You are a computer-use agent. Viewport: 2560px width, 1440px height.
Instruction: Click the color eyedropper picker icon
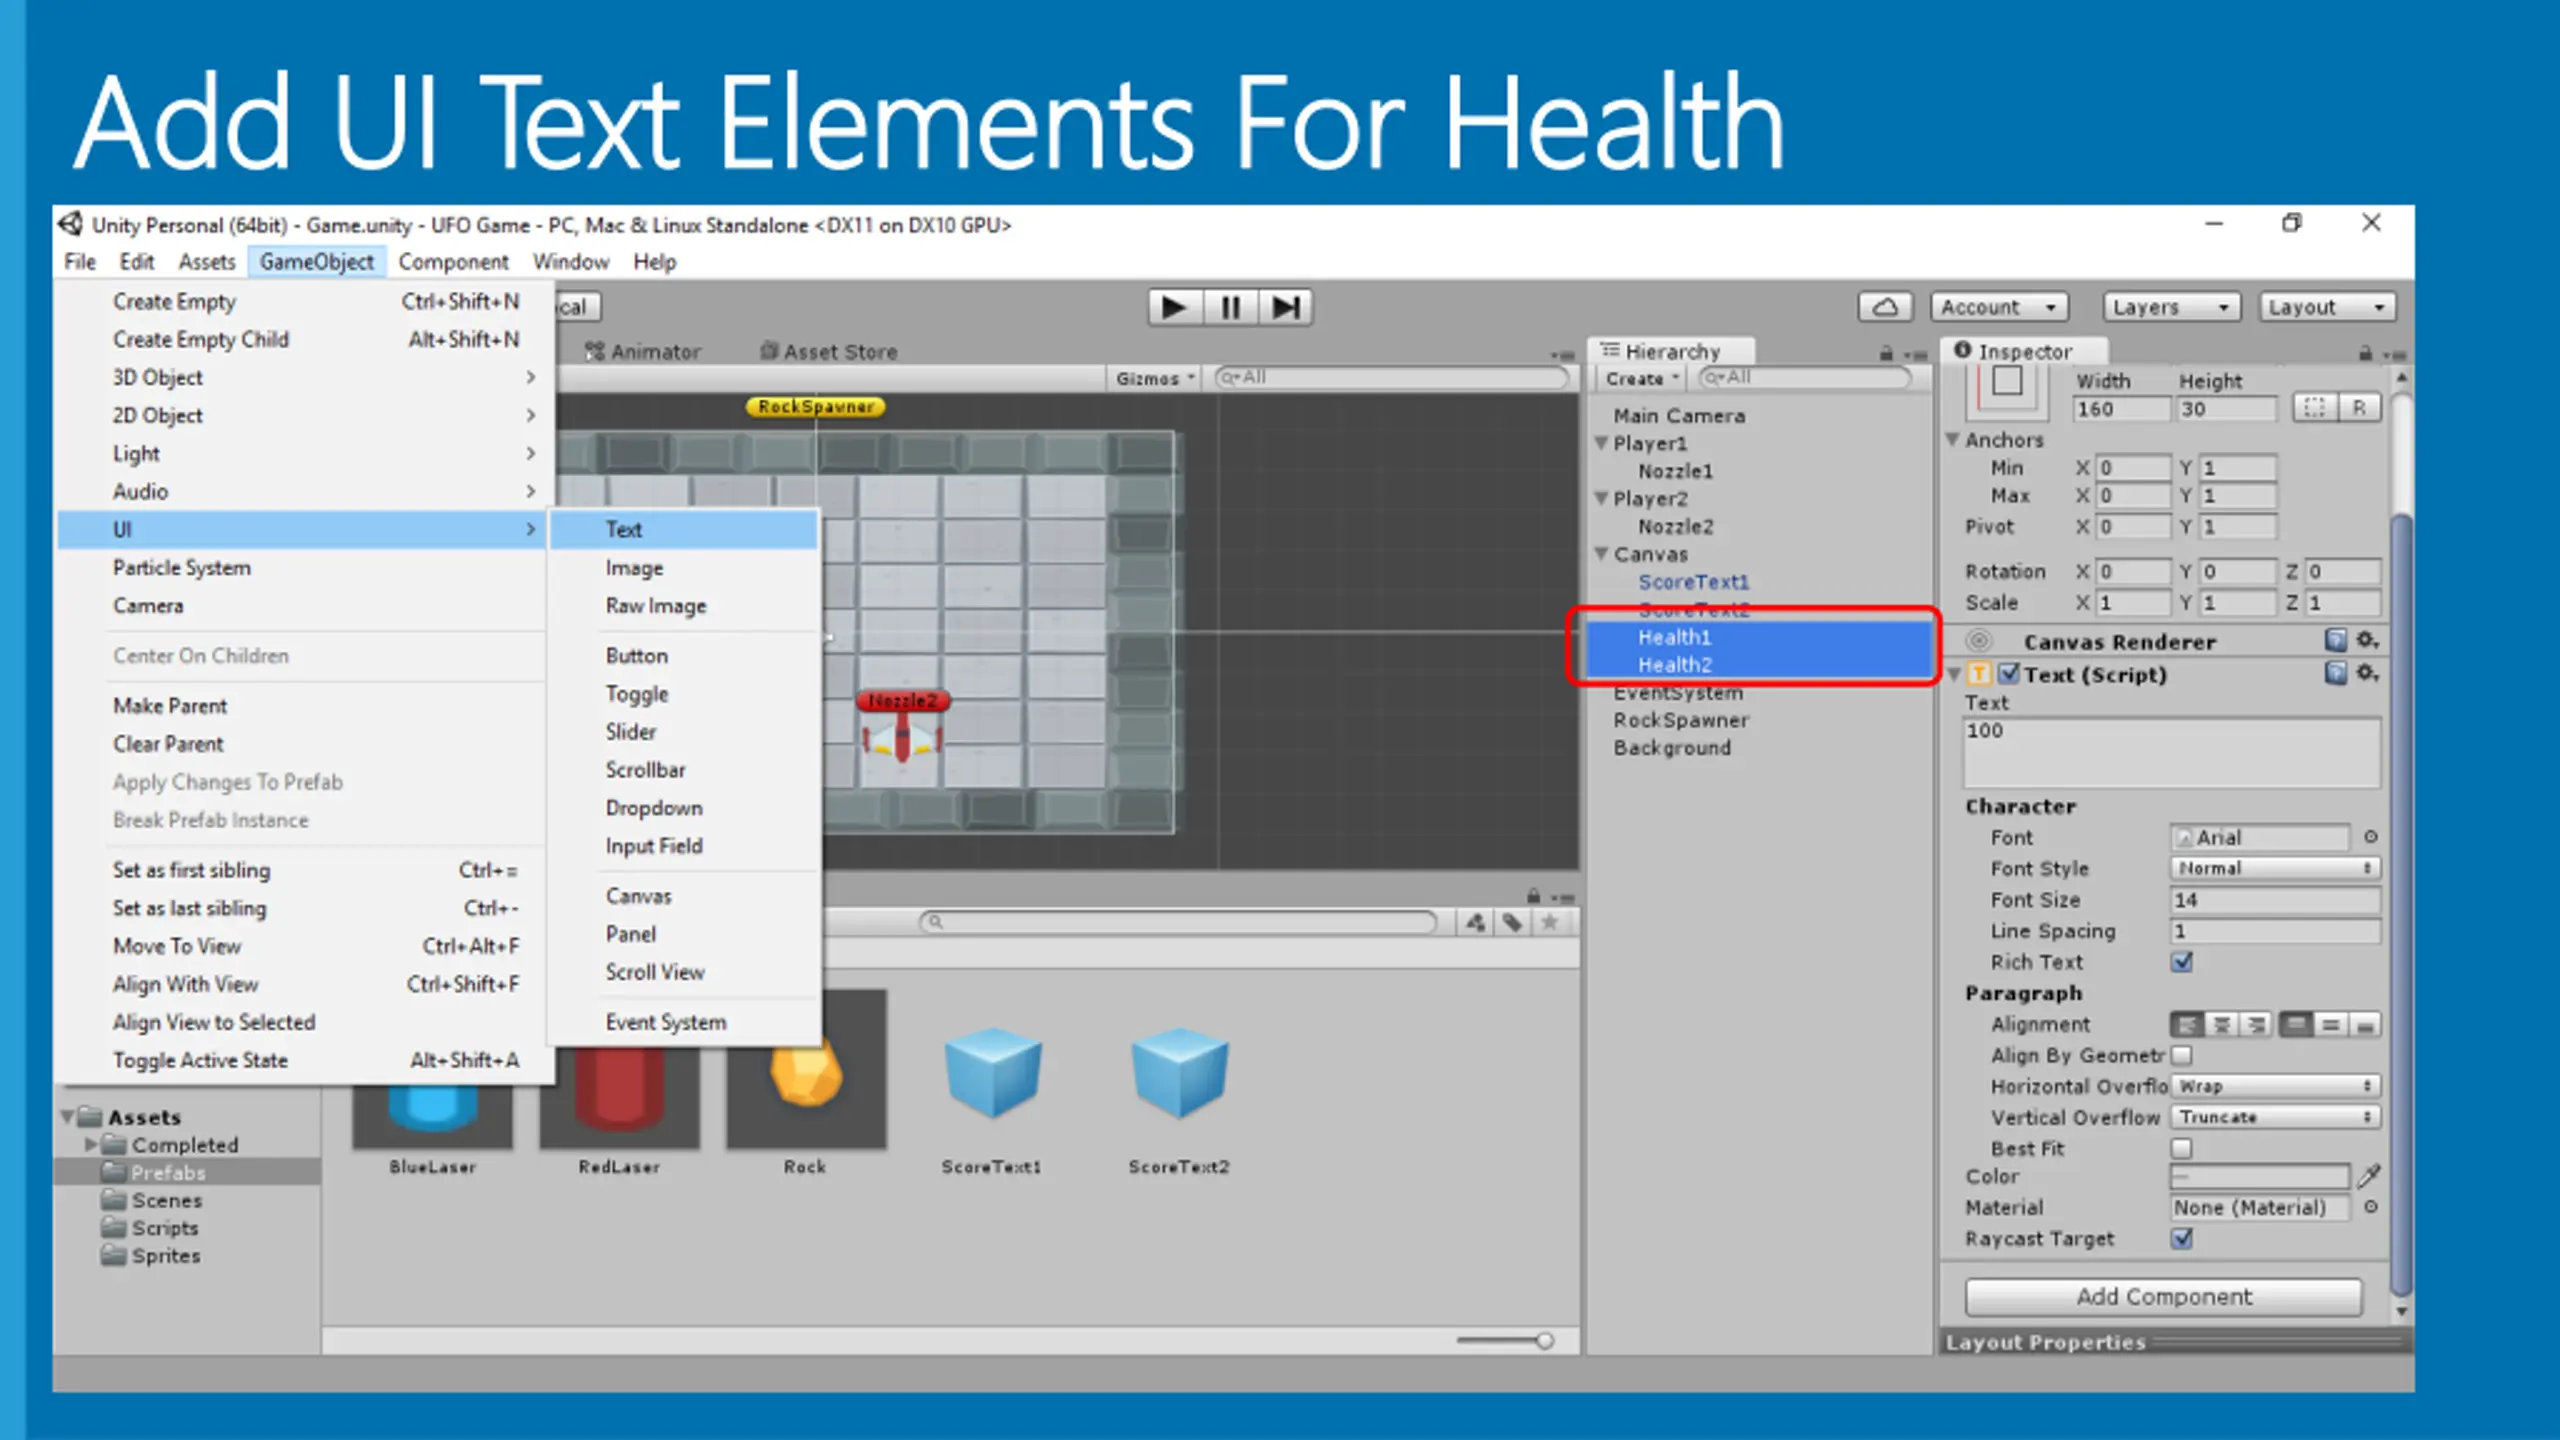tap(2369, 1176)
